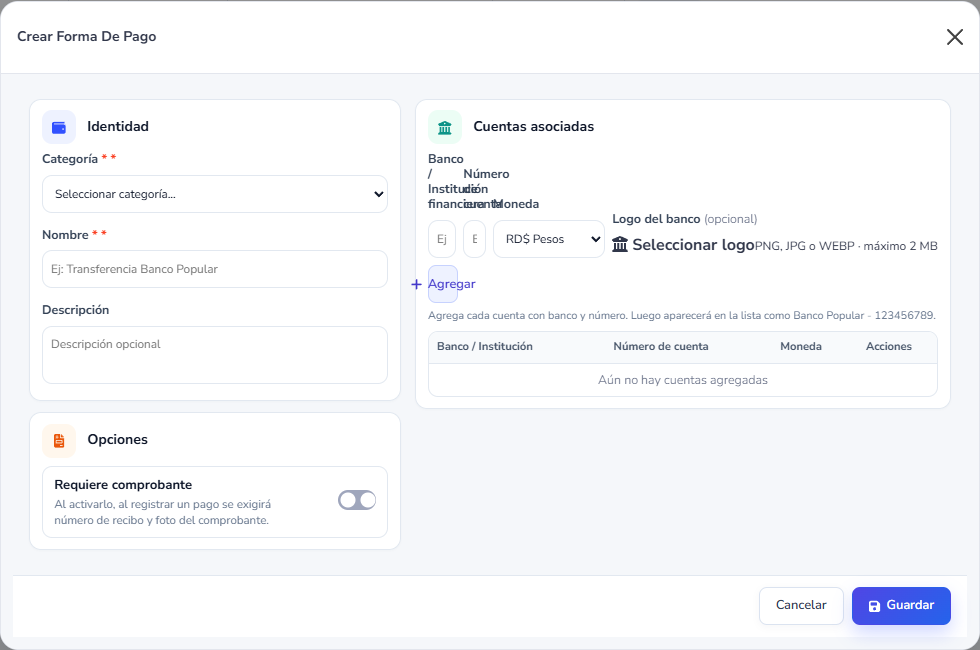Click the PNG, JPG o WEBP size hint
This screenshot has width=980, height=650.
click(x=846, y=246)
